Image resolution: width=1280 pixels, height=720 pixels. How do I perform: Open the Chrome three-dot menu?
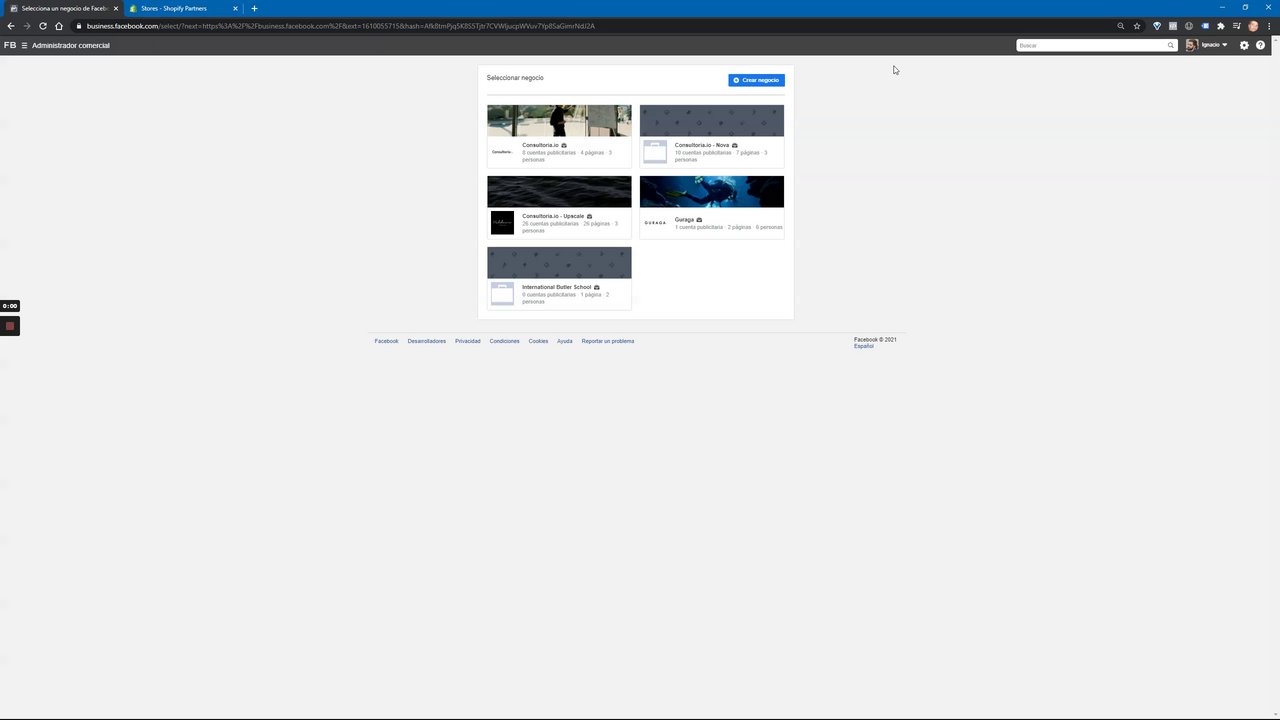click(x=1268, y=26)
